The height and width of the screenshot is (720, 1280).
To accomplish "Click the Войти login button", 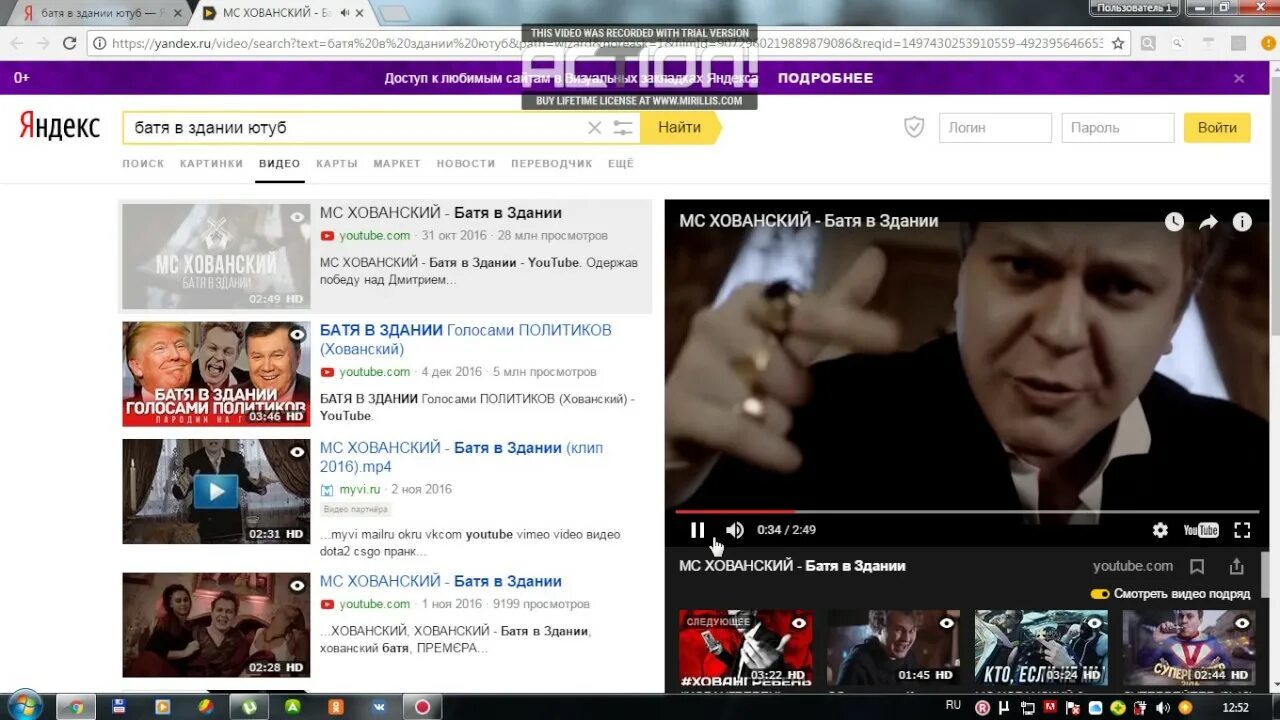I will tap(1217, 128).
